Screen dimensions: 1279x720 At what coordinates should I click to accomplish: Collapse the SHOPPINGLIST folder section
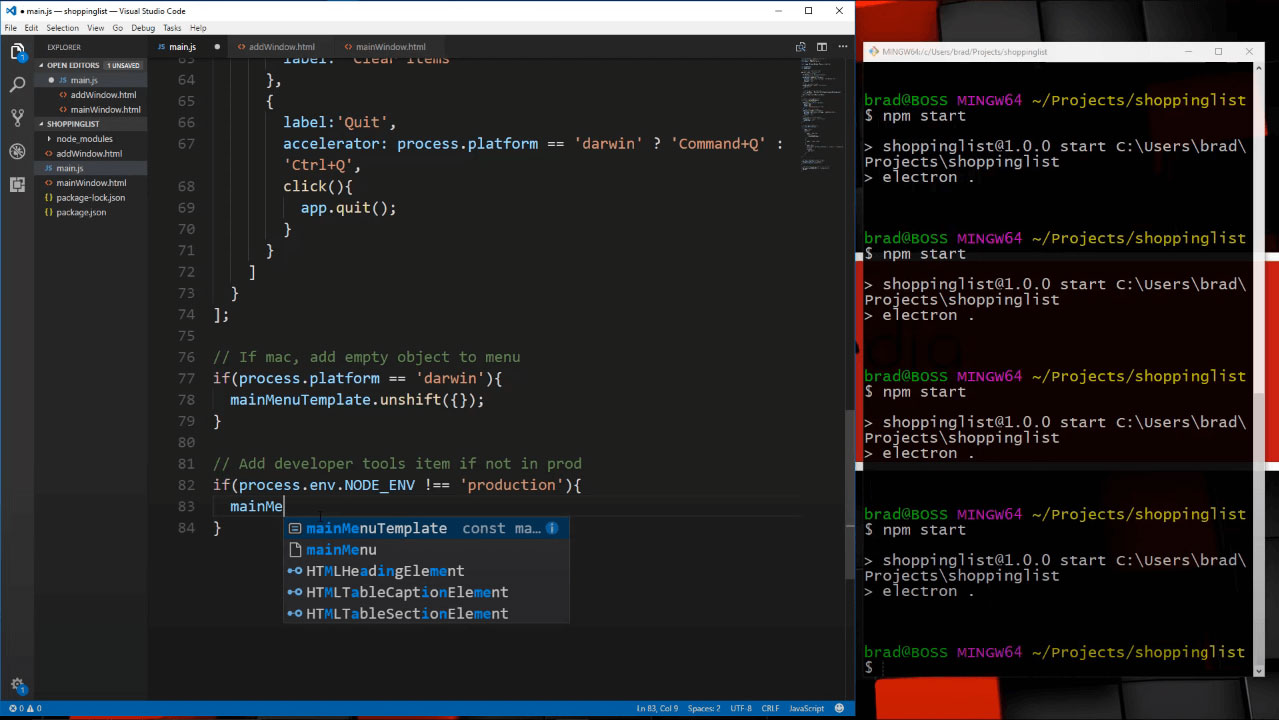coord(73,124)
